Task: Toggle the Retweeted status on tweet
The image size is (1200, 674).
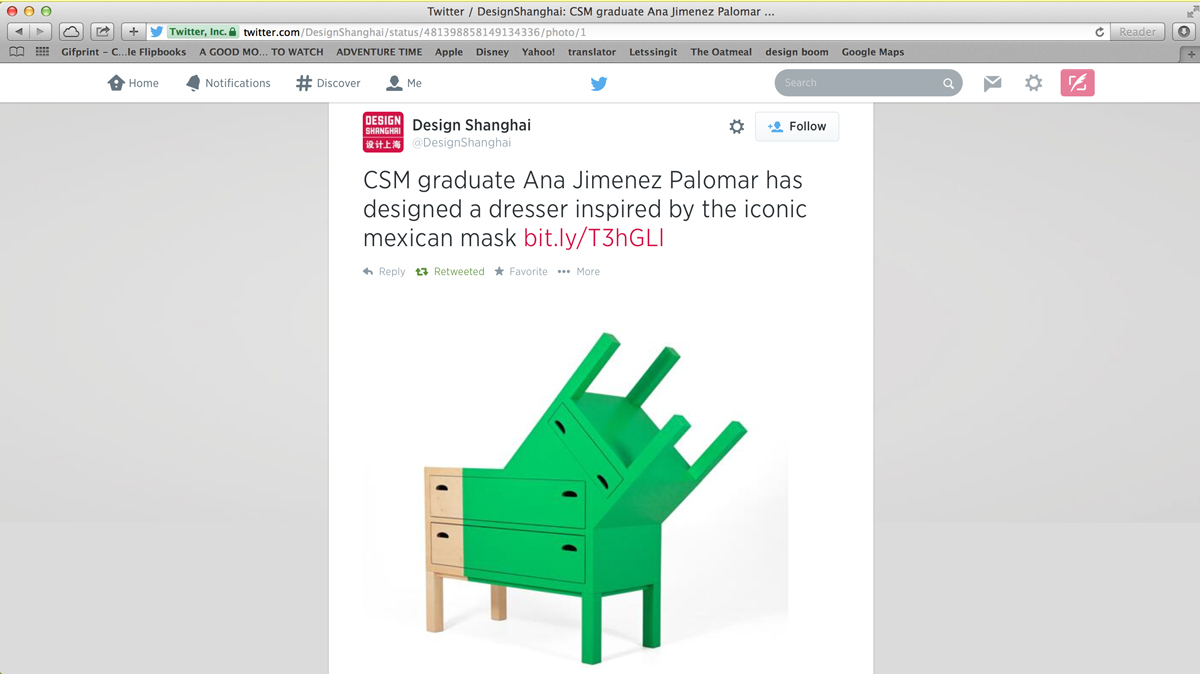Action: click(x=450, y=272)
